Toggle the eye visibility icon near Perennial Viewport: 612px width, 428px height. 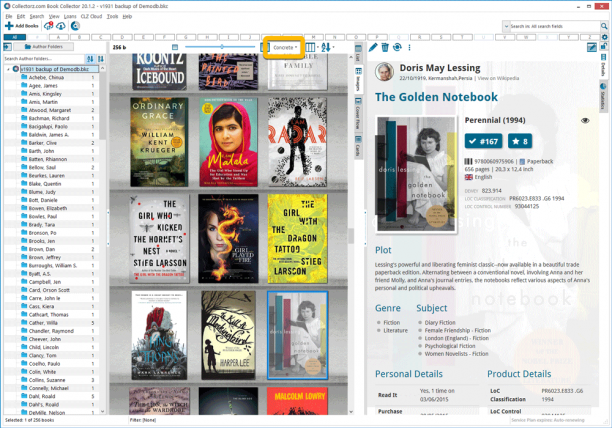(x=585, y=121)
